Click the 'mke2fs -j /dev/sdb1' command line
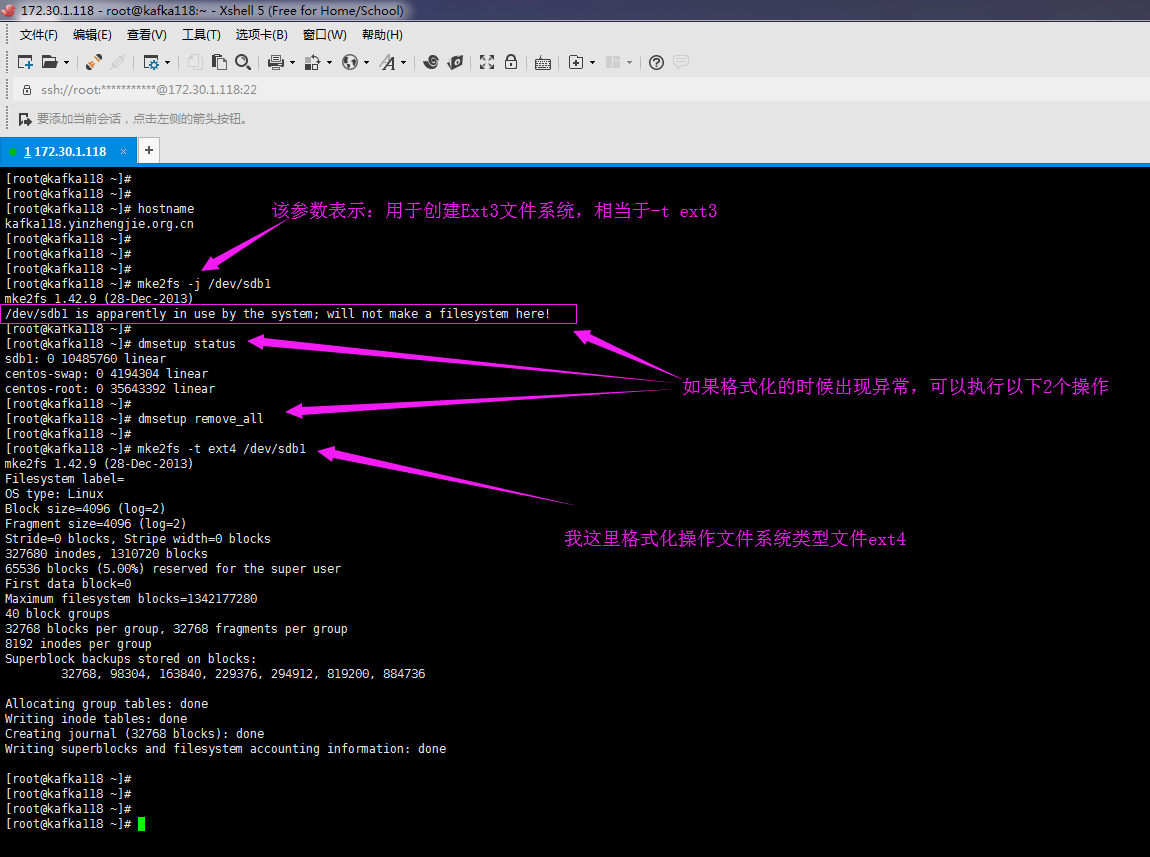Viewport: 1150px width, 857px height. click(x=204, y=284)
